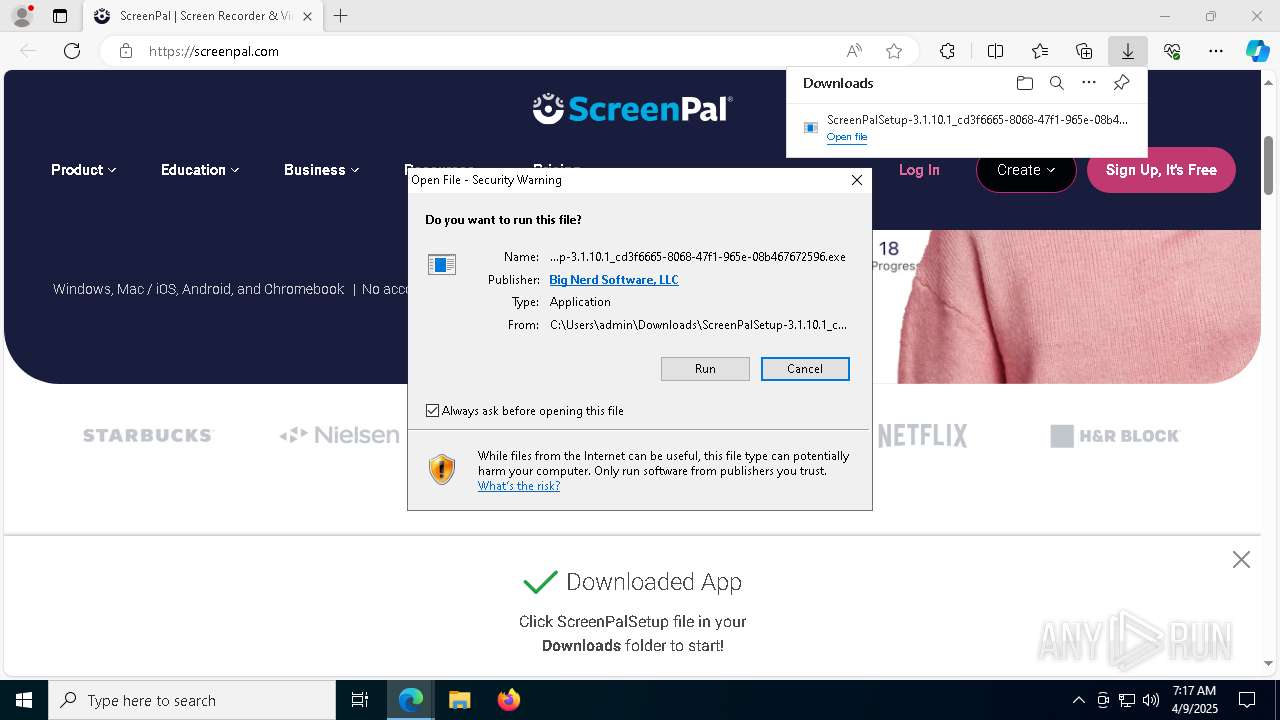The height and width of the screenshot is (720, 1280).
Task: Pin the Downloads panel
Action: [1122, 83]
